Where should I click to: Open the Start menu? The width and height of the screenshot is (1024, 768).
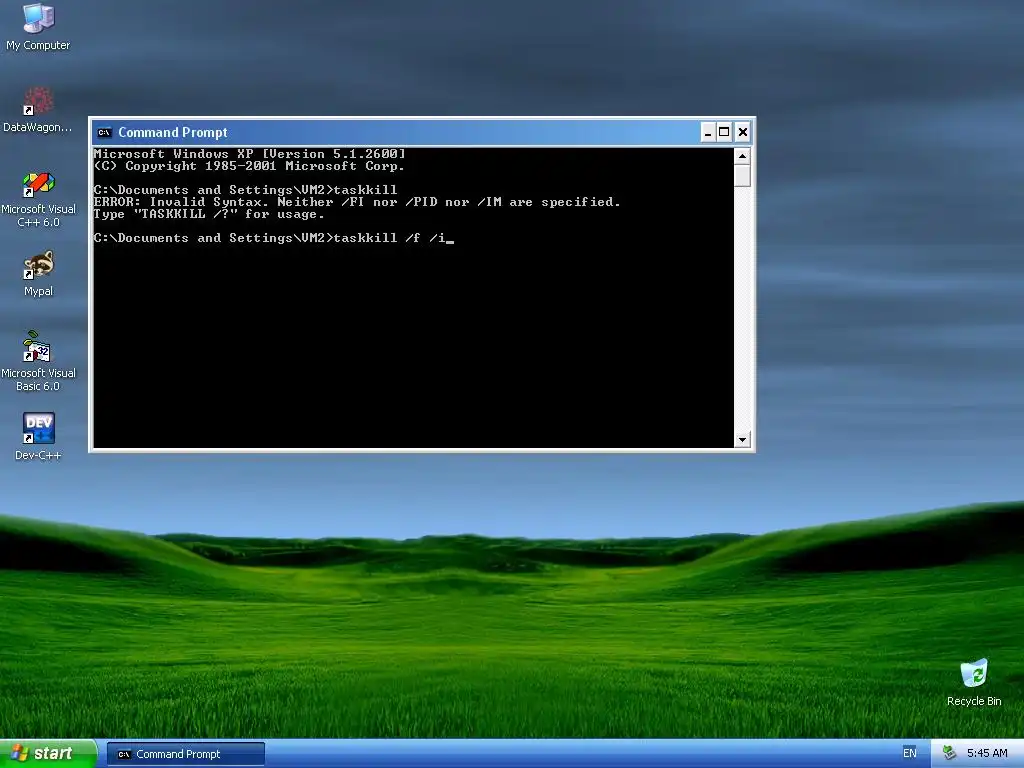point(48,753)
